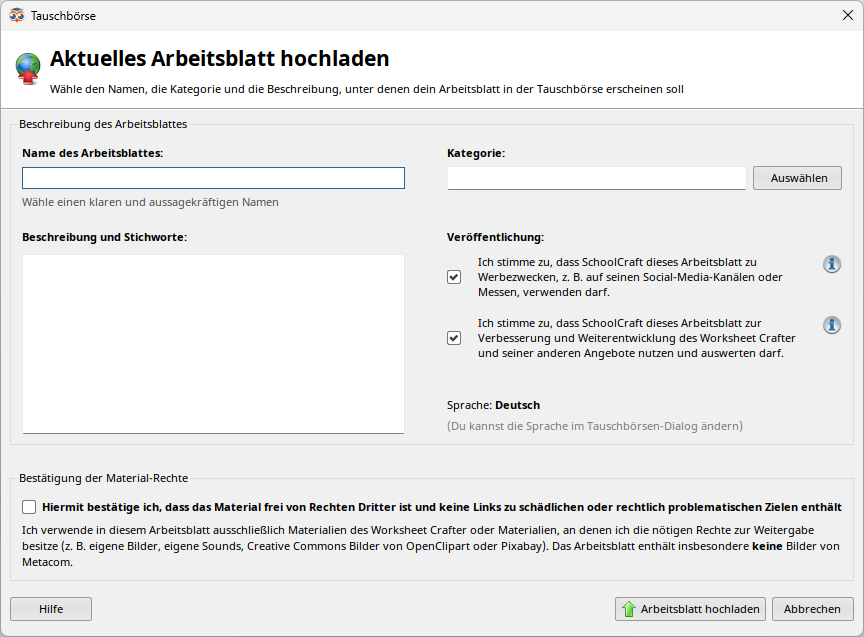
Task: Enable the Material-Rechte confirmation checkbox
Action: (29, 507)
